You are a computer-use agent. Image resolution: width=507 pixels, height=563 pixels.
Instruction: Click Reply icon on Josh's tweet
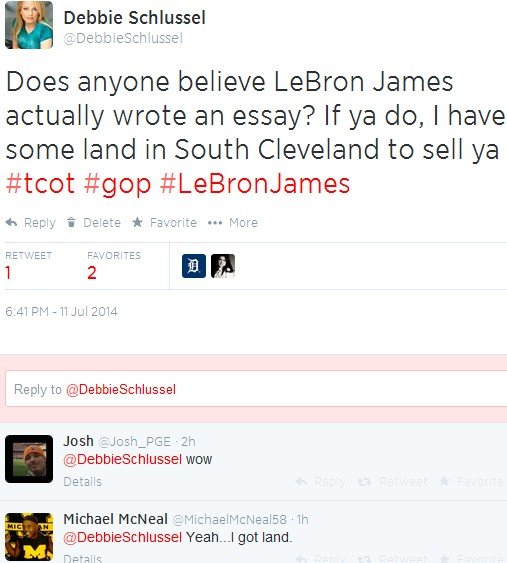(x=301, y=481)
